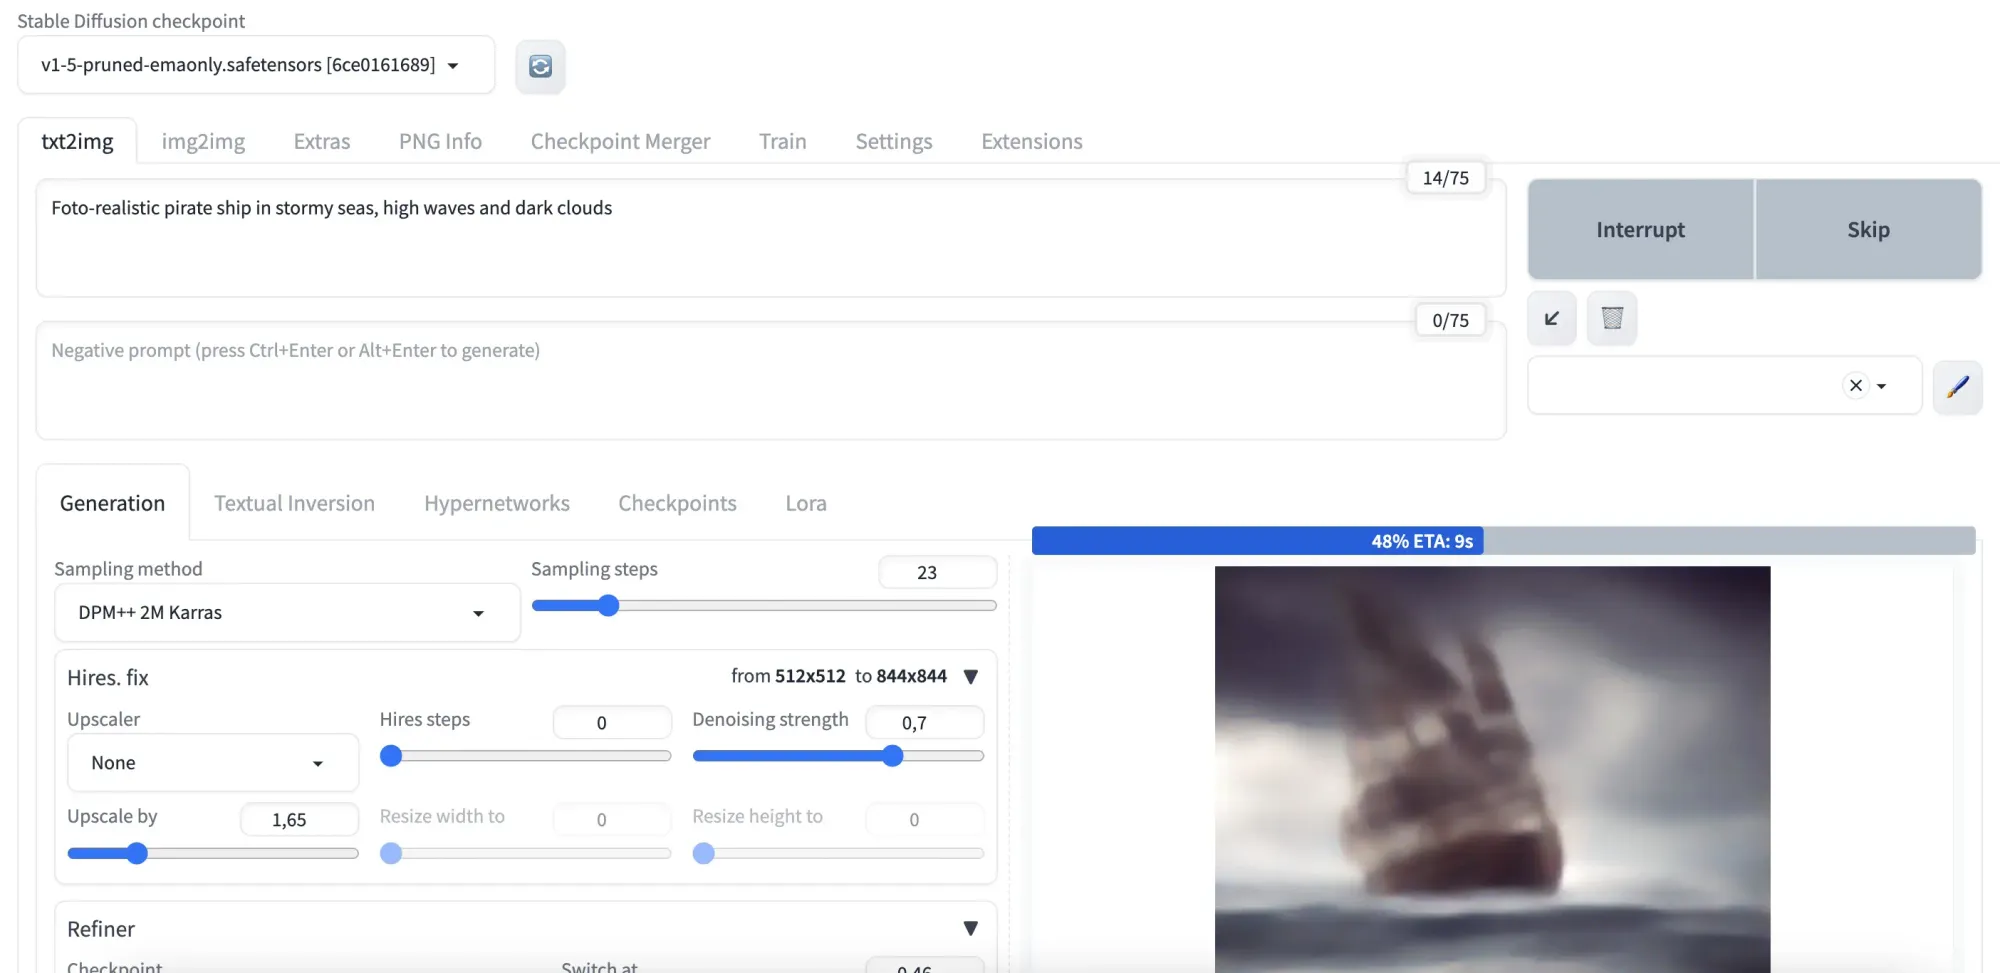Open the Upscaler dropdown set to None
Viewport: 2000px width, 973px height.
tap(211, 762)
